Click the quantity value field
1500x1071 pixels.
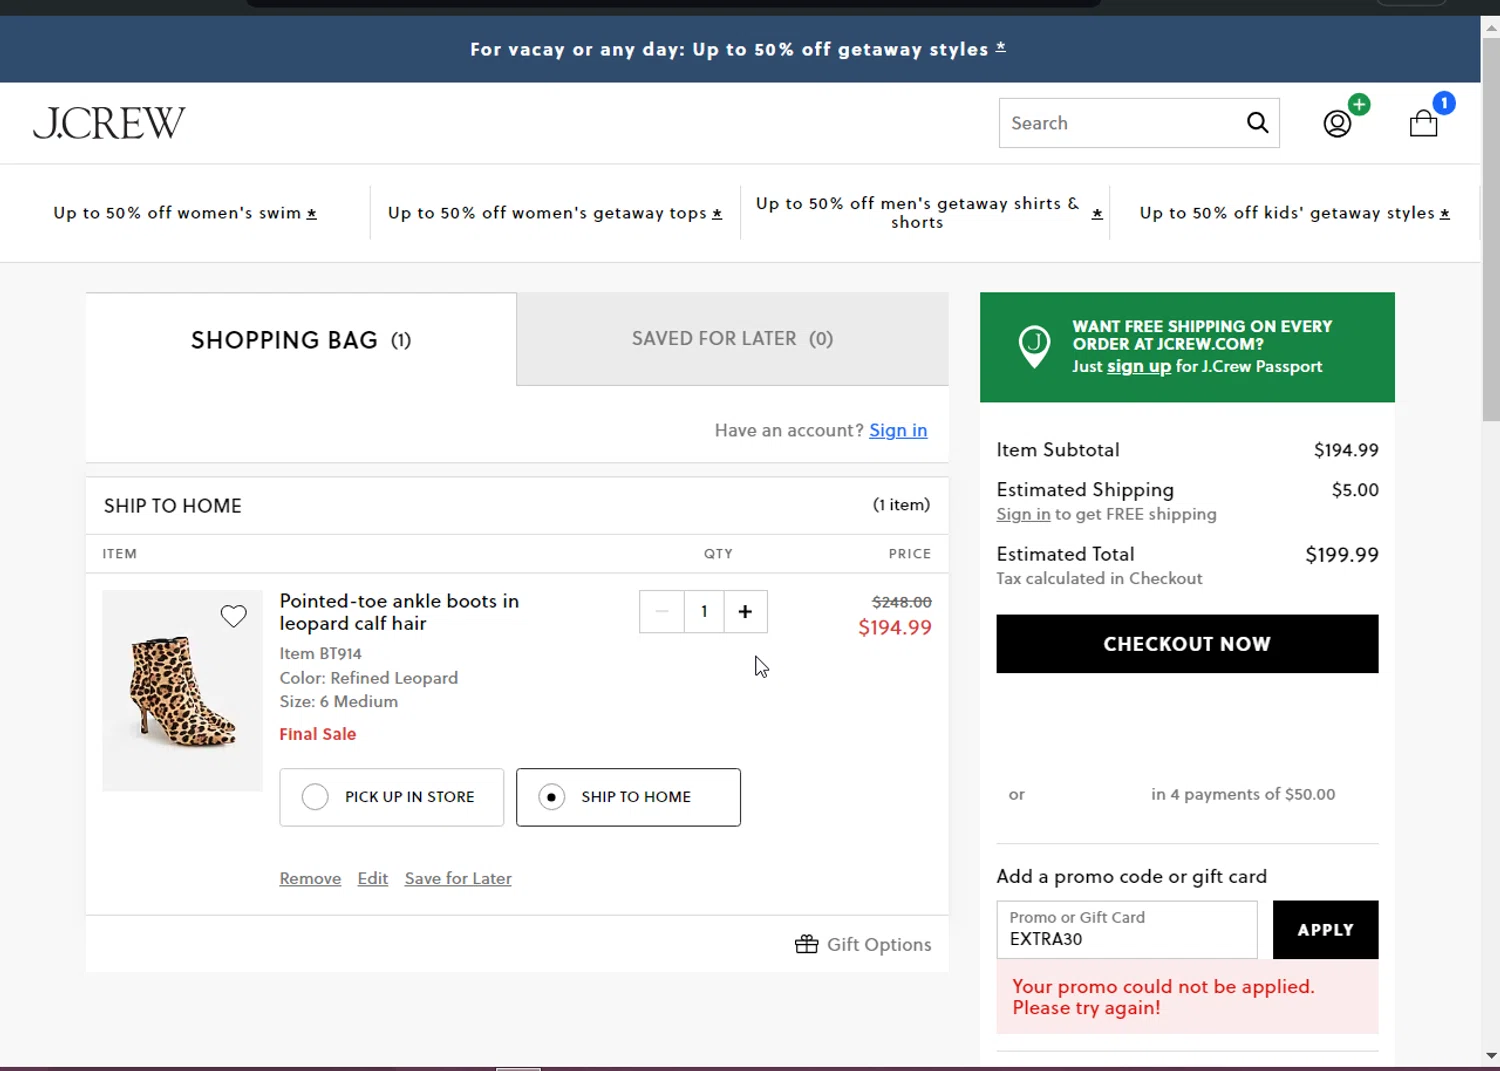704,612
